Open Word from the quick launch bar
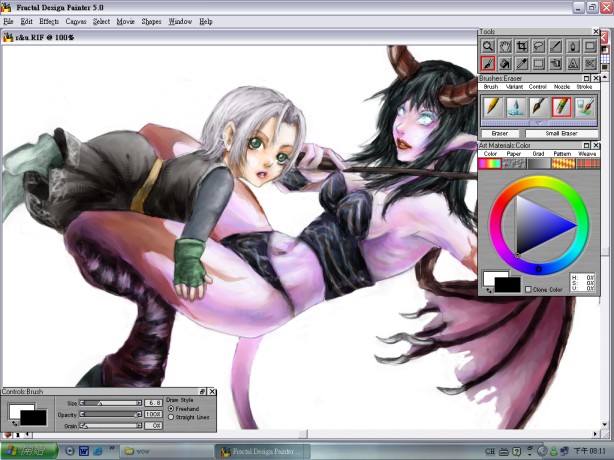614x460 pixels. 83,451
